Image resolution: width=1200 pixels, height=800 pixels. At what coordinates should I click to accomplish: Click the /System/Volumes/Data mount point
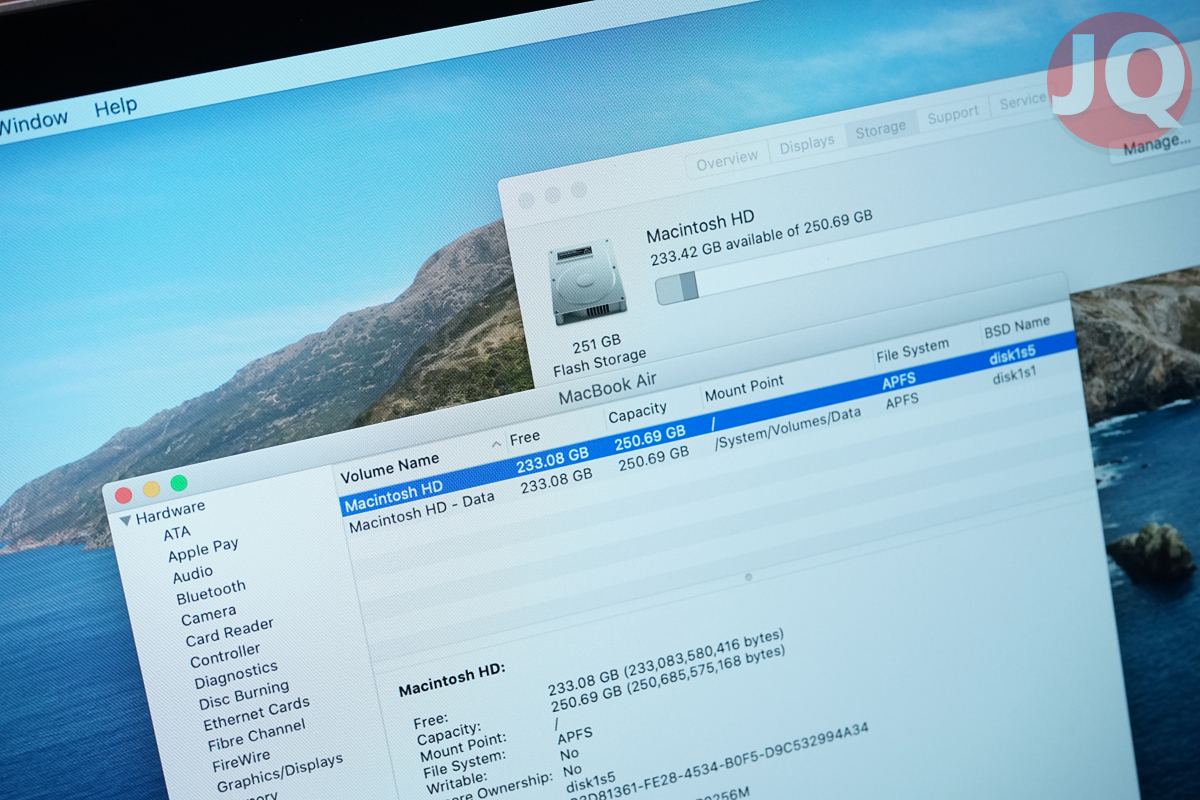point(788,431)
